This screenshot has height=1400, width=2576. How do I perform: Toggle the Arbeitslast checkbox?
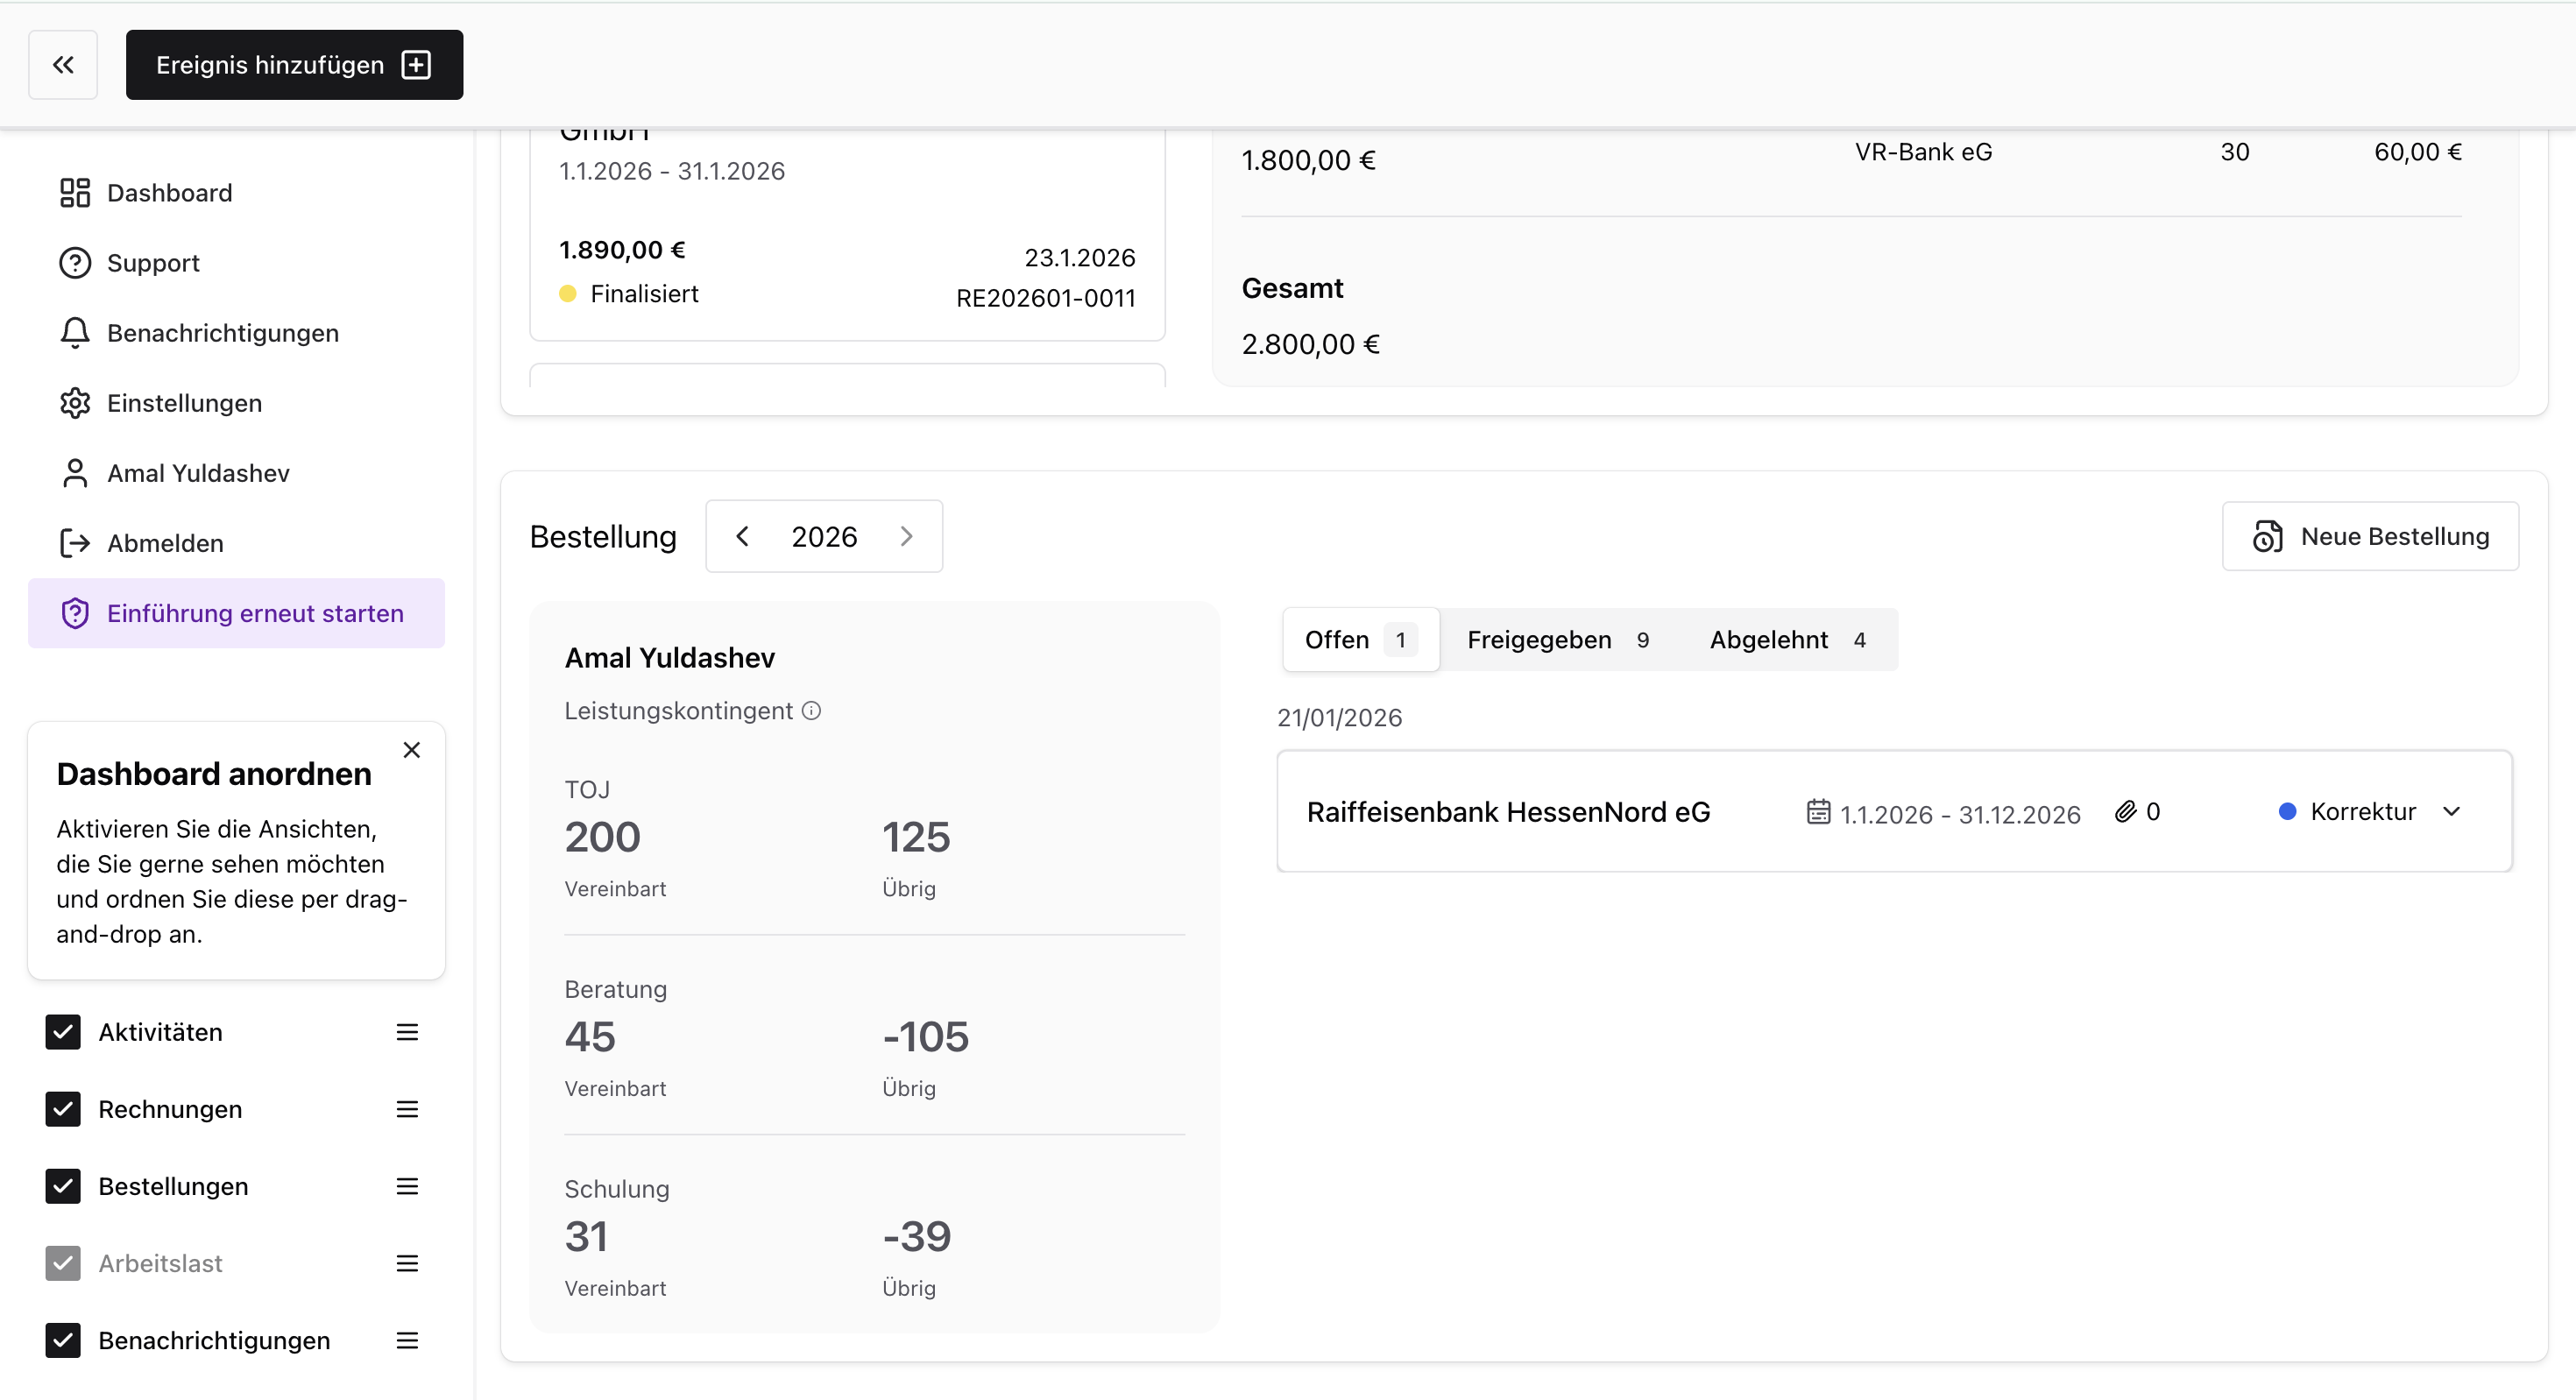[63, 1263]
